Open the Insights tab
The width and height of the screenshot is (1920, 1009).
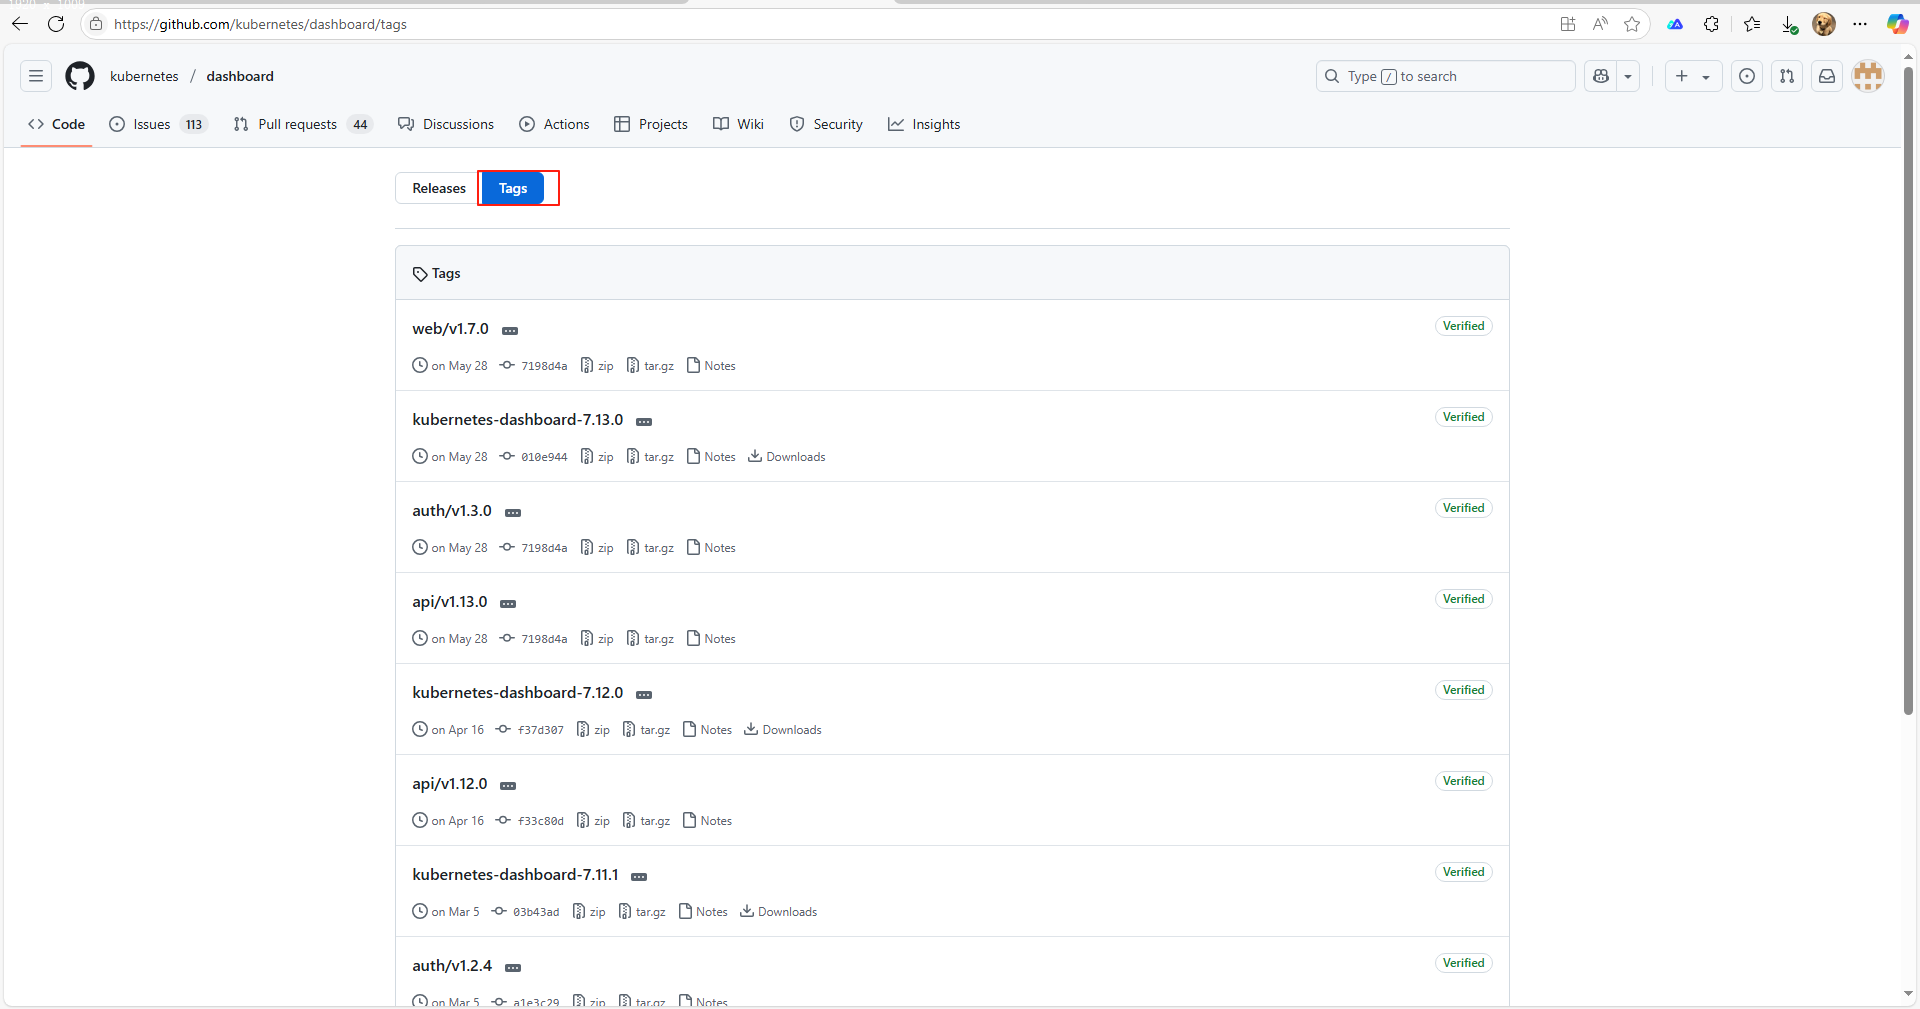point(924,124)
